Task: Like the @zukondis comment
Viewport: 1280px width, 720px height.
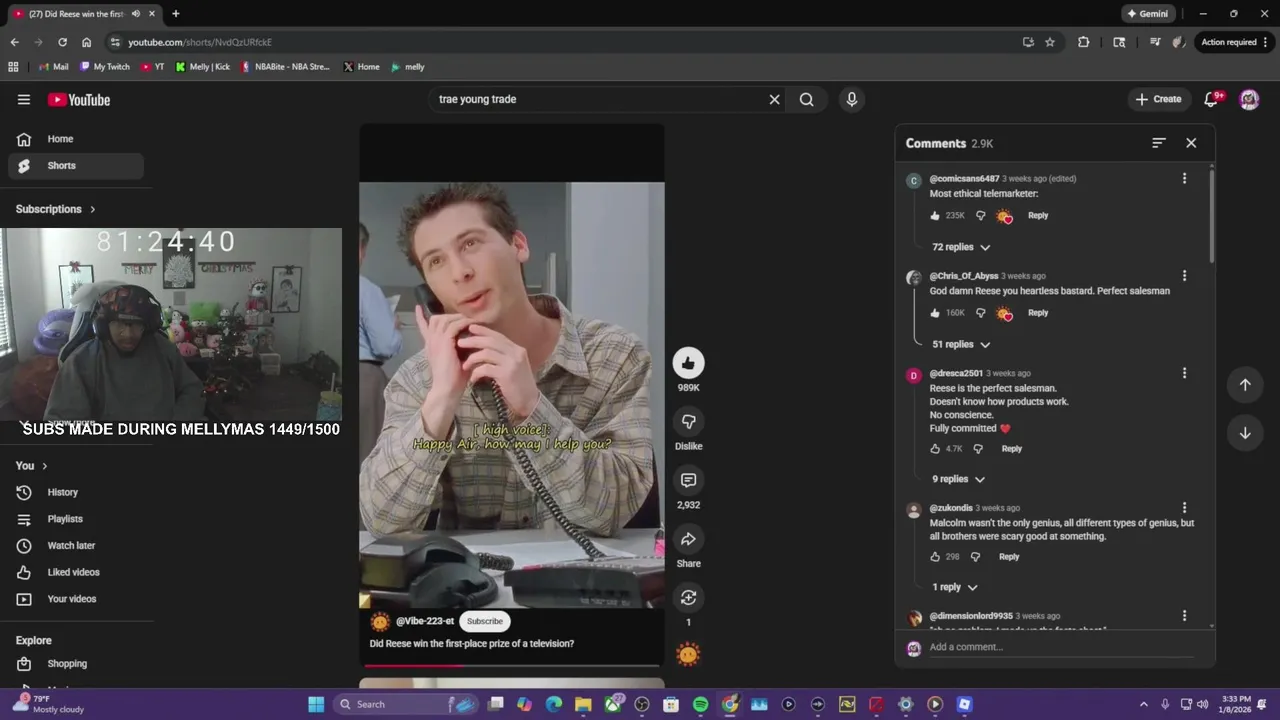Action: pyautogui.click(x=935, y=557)
